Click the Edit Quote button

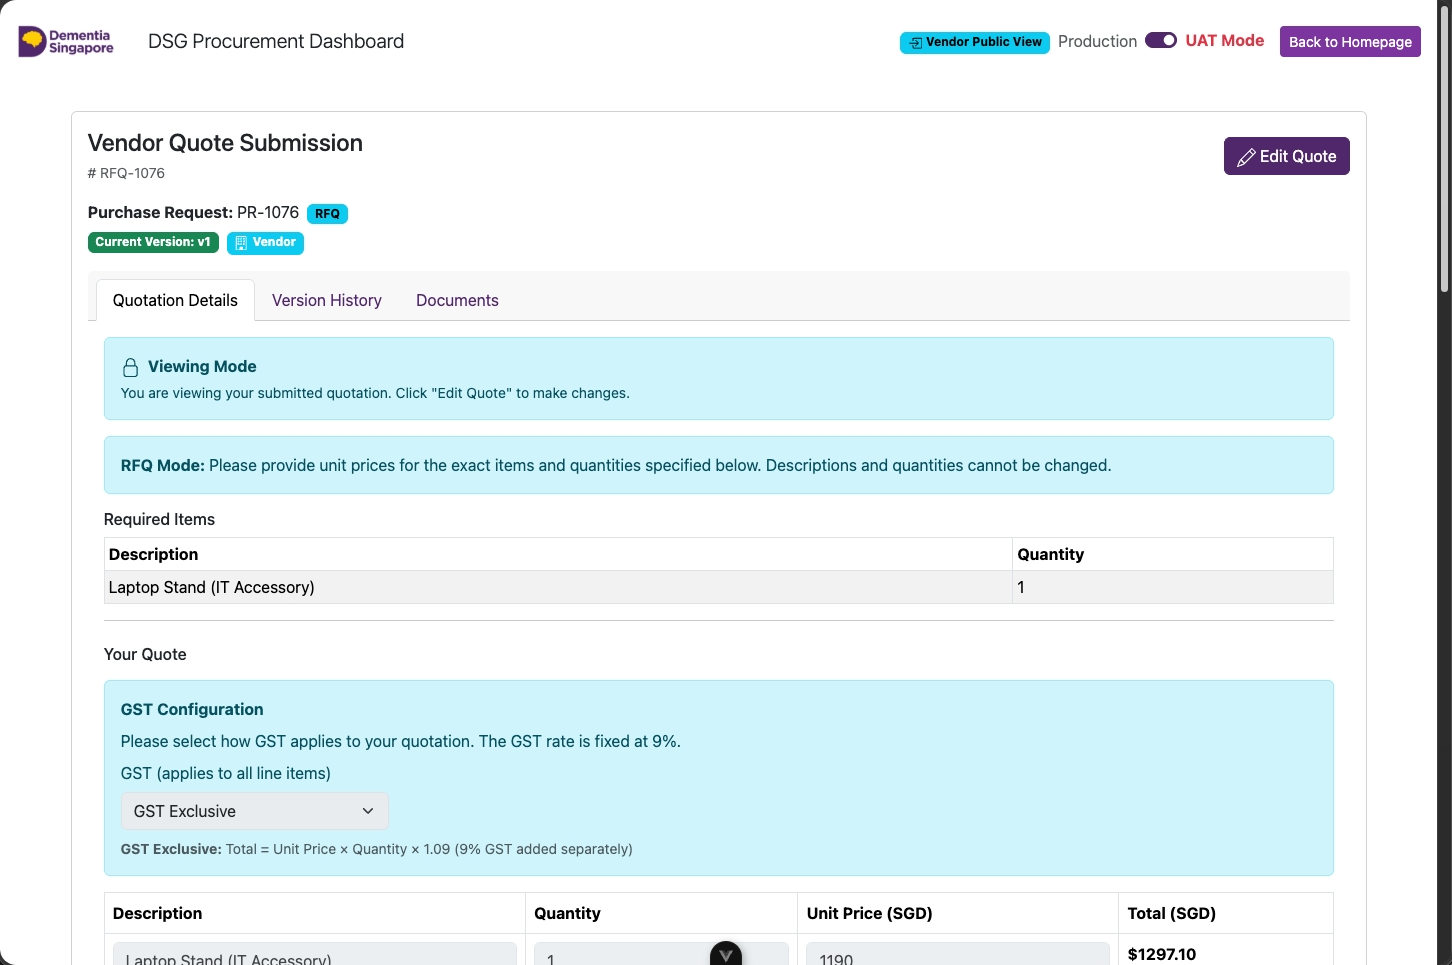1286,156
